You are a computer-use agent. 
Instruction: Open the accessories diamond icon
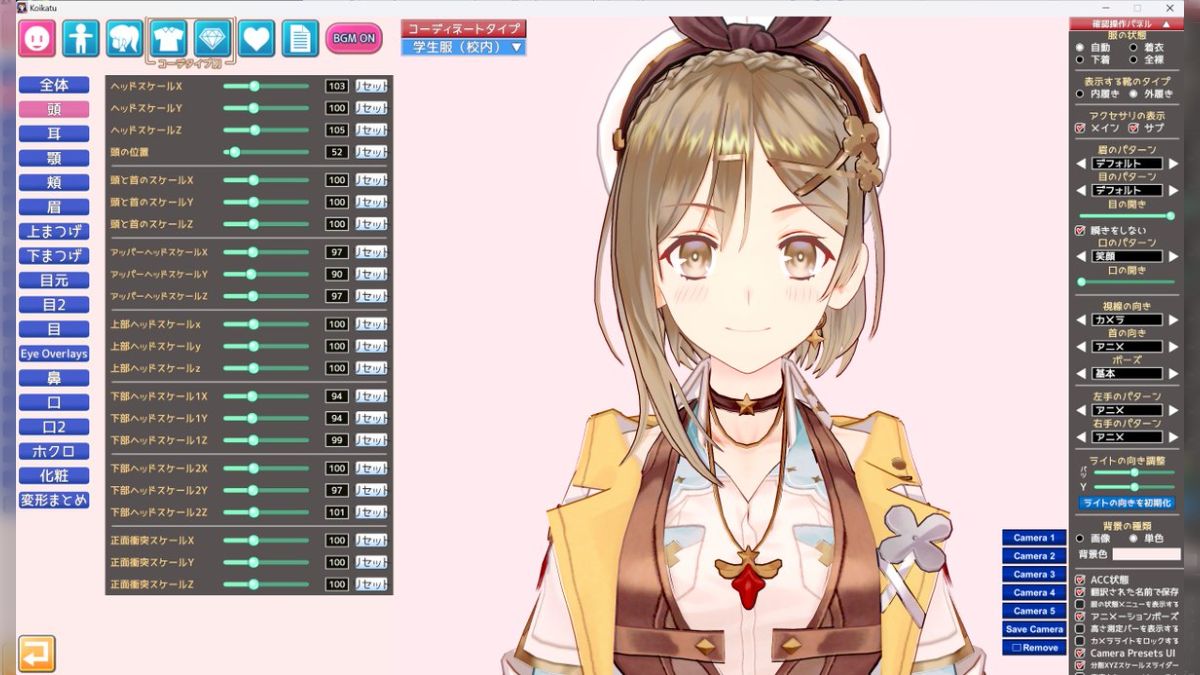pyautogui.click(x=213, y=39)
